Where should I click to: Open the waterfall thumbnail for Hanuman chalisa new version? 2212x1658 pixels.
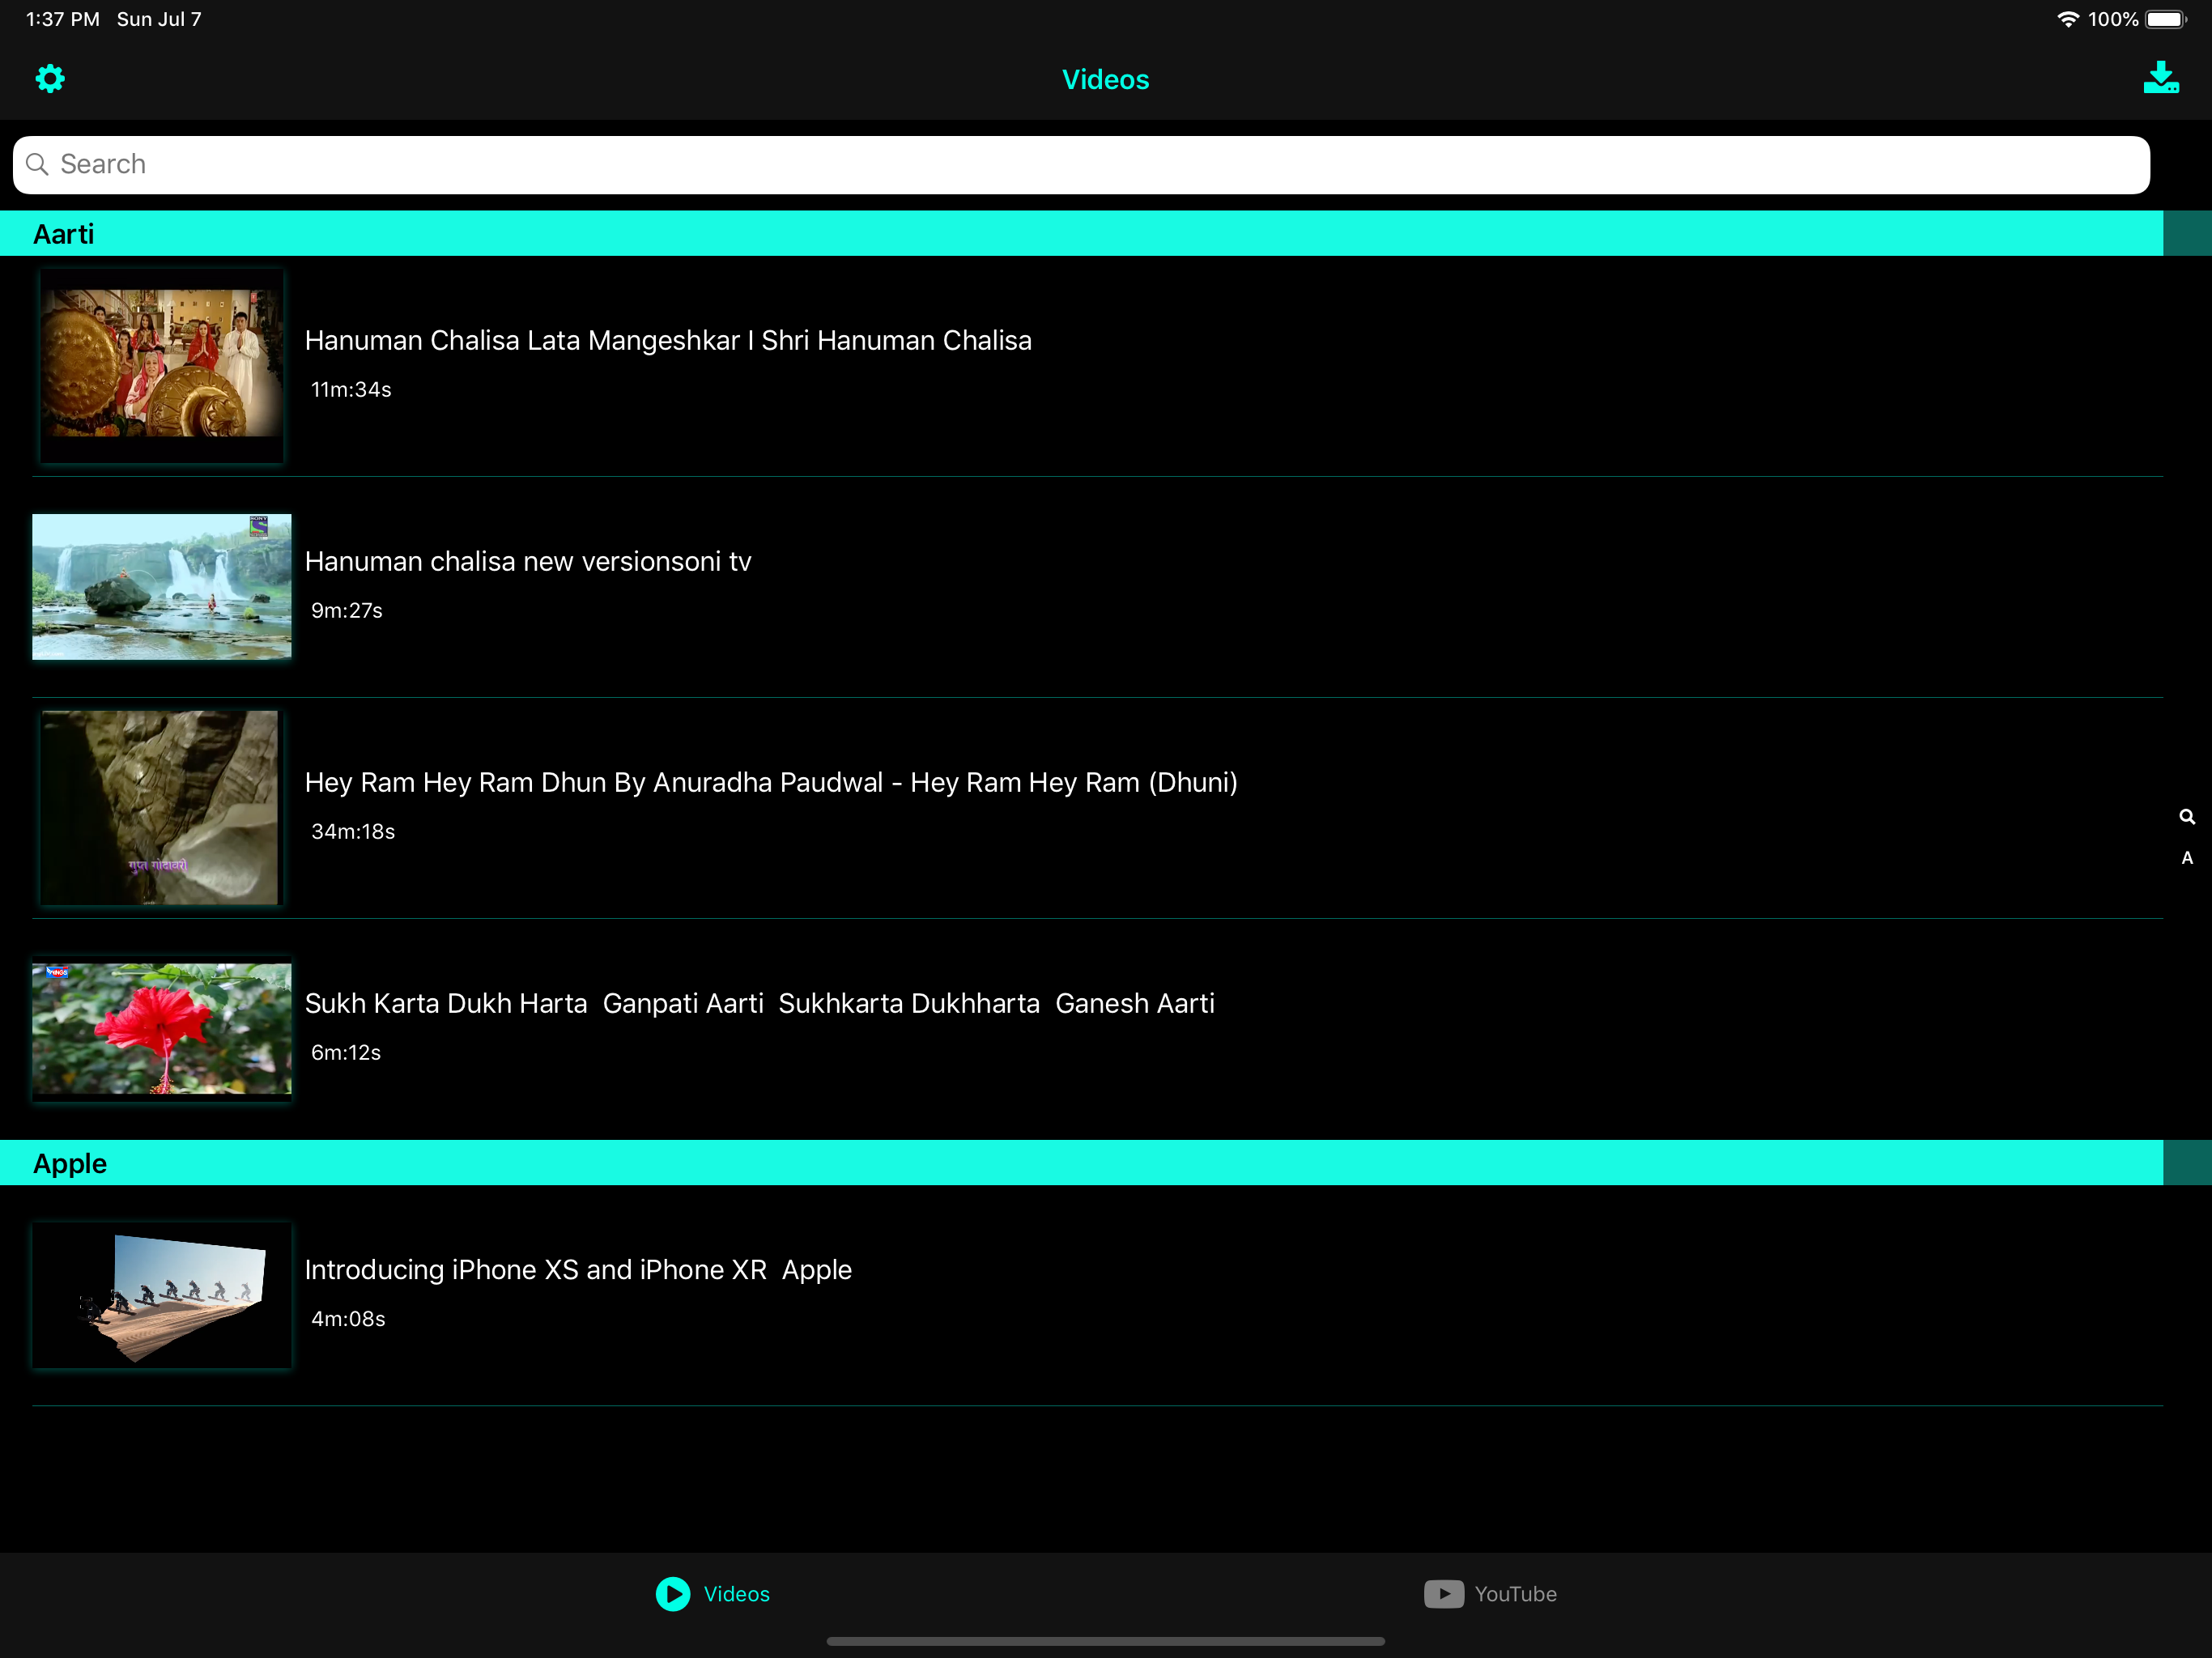pyautogui.click(x=161, y=587)
